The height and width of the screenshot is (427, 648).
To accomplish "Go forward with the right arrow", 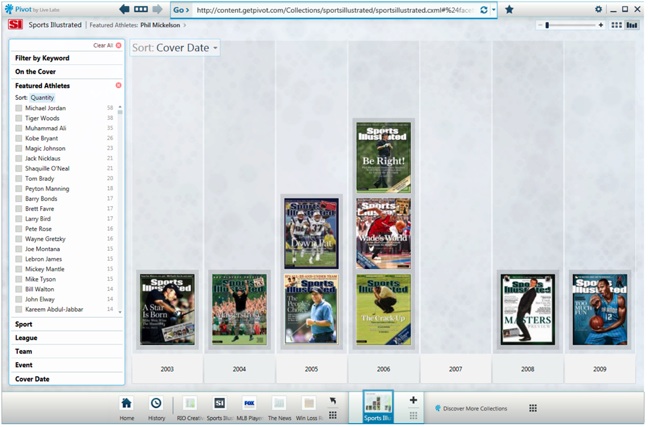I will (x=157, y=9).
